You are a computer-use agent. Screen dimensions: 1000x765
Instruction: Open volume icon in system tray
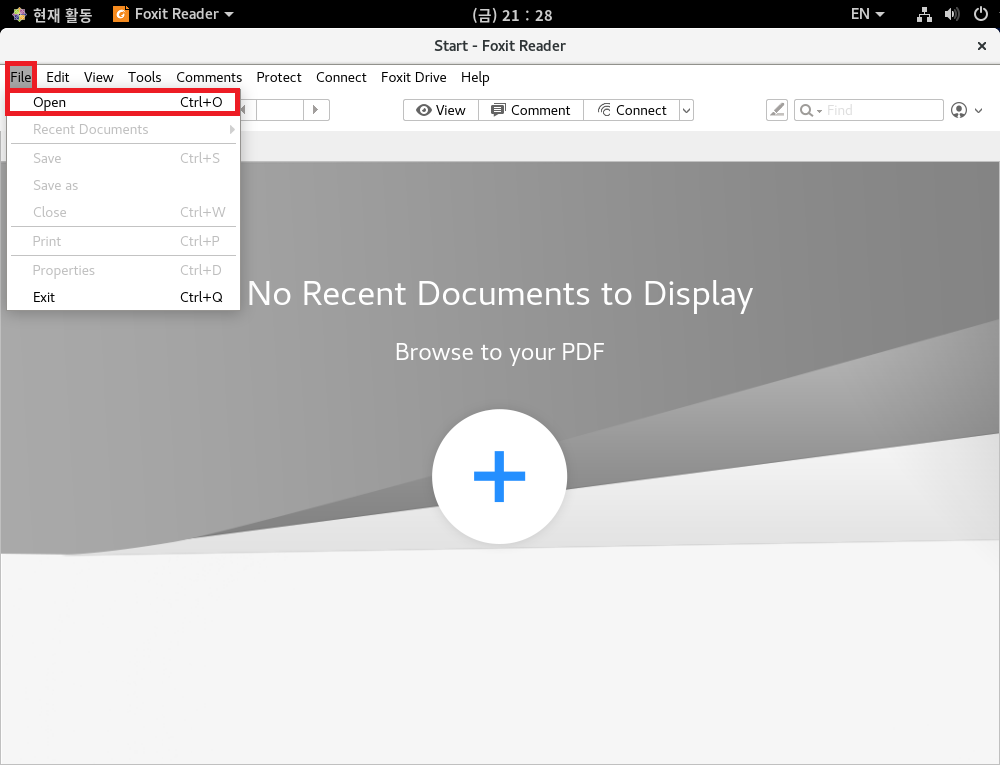(952, 14)
